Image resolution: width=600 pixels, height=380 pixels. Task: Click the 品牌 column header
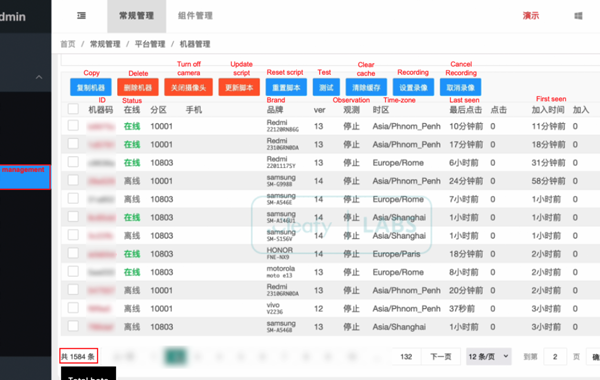coord(275,110)
